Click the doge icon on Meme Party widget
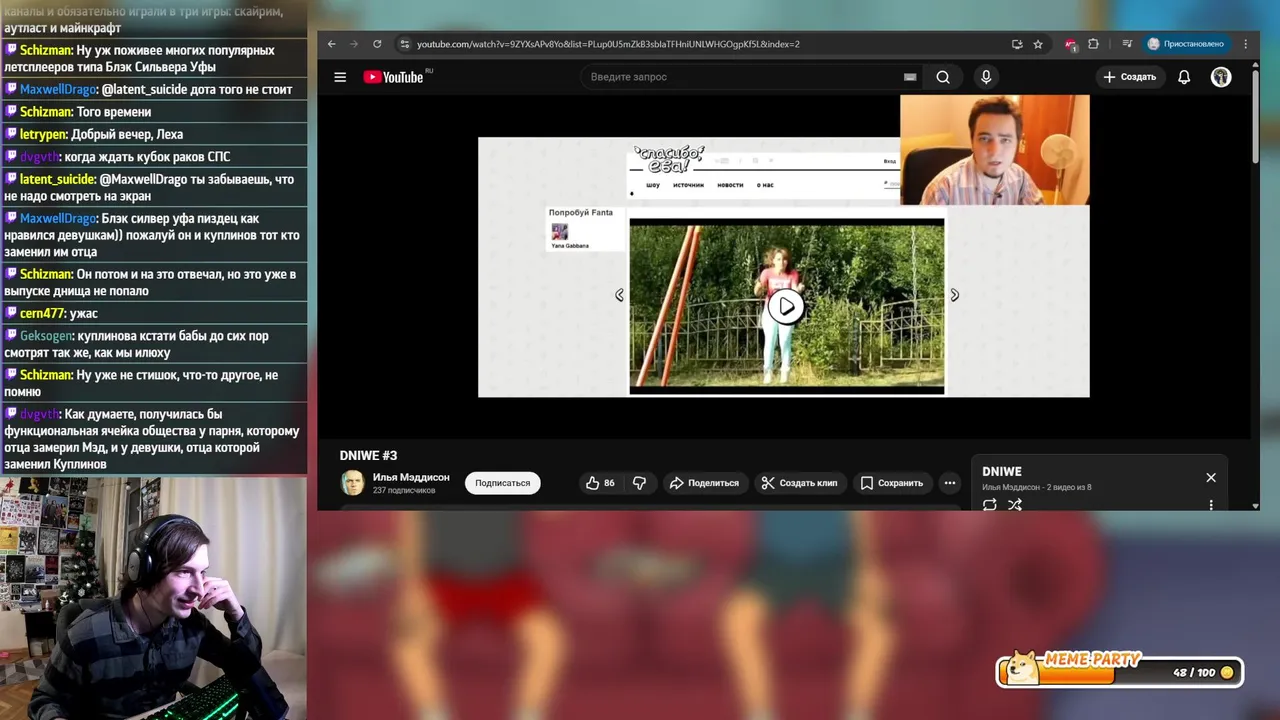Image resolution: width=1280 pixels, height=720 pixels. pyautogui.click(x=1023, y=667)
